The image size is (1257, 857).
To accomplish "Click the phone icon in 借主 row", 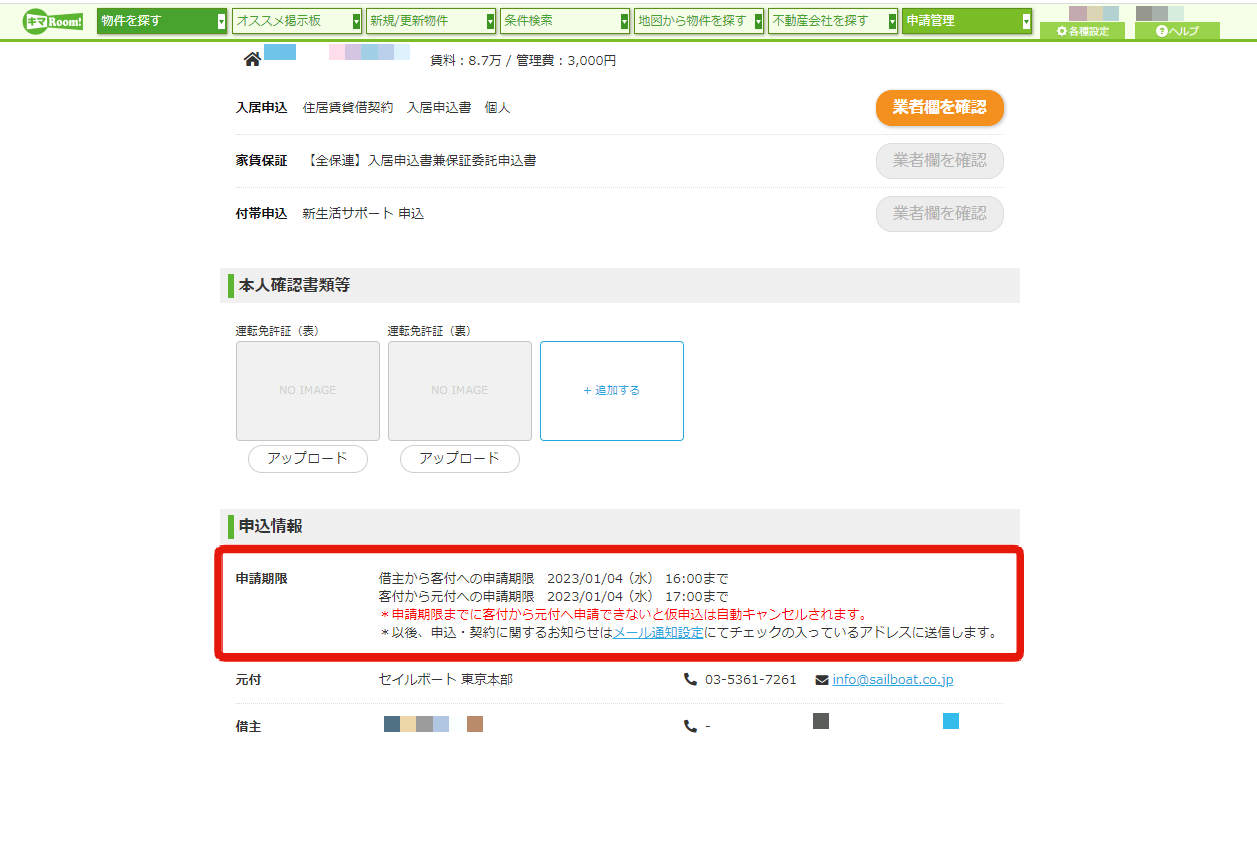I will click(690, 727).
